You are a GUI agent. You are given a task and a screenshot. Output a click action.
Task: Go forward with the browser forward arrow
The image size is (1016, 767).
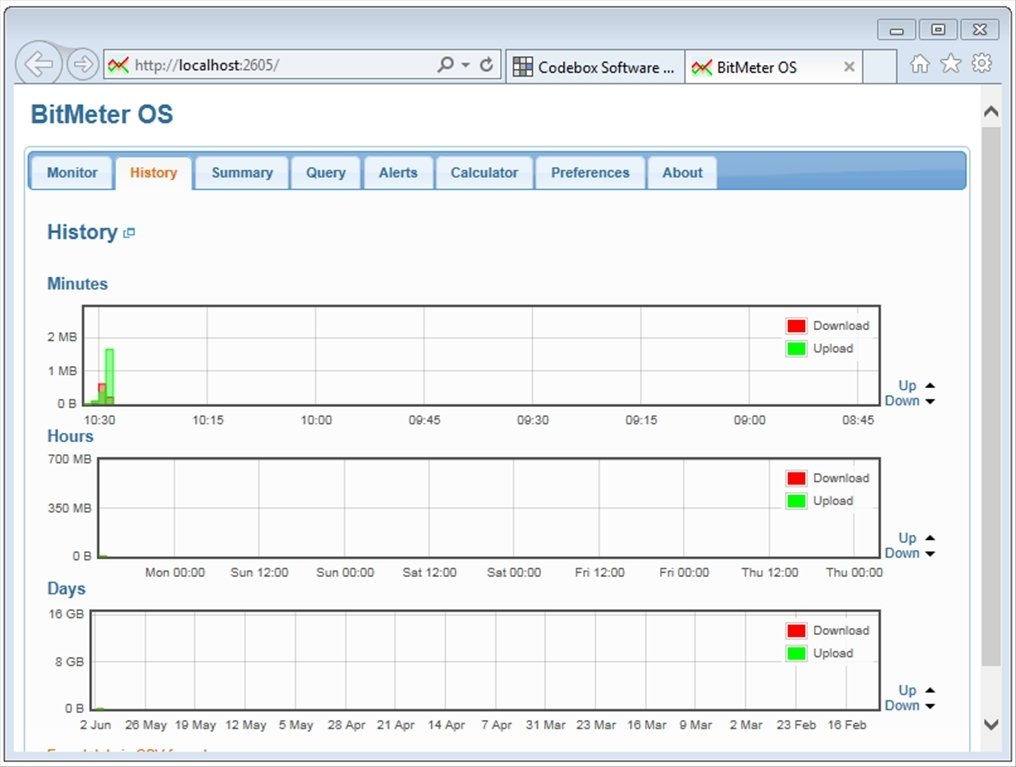pos(83,64)
